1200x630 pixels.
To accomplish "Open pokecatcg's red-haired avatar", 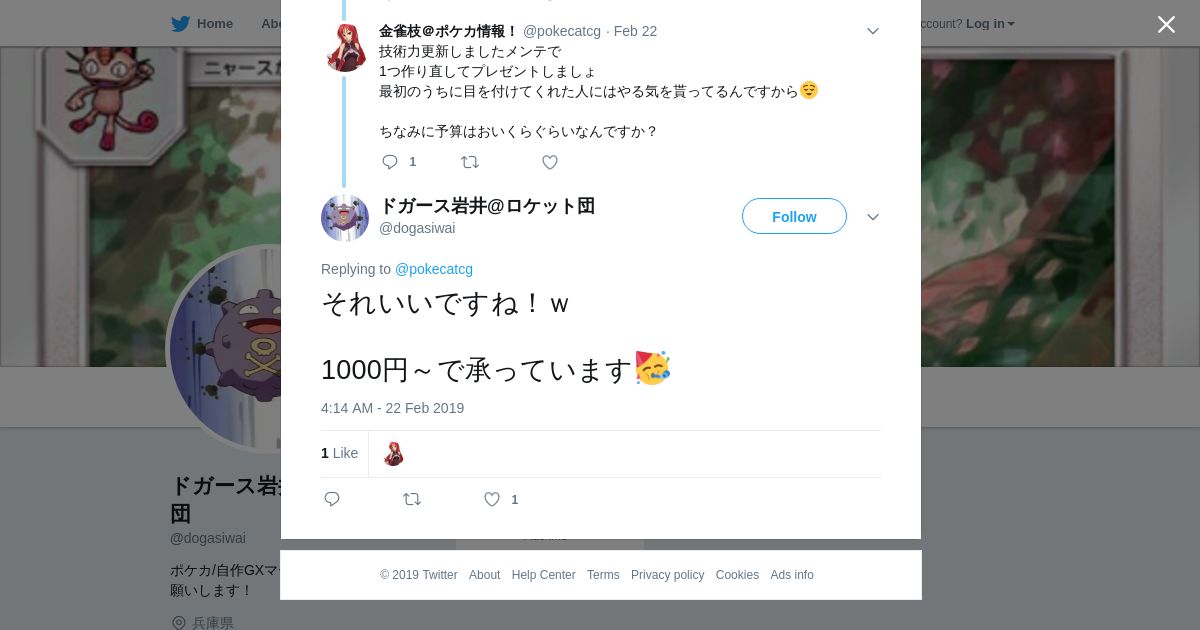I will [346, 47].
